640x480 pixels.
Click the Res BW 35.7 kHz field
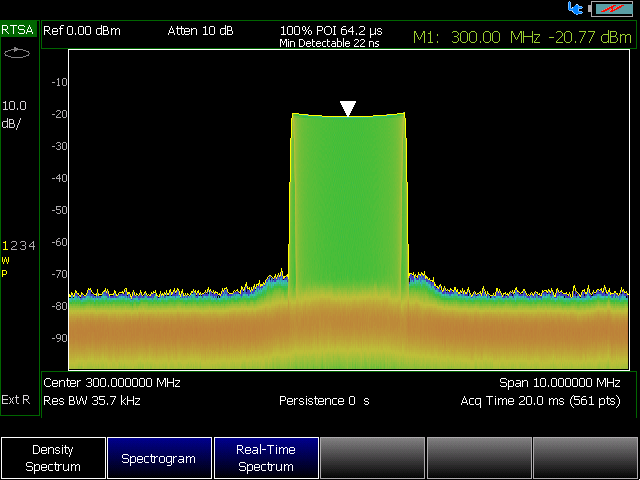pos(92,400)
